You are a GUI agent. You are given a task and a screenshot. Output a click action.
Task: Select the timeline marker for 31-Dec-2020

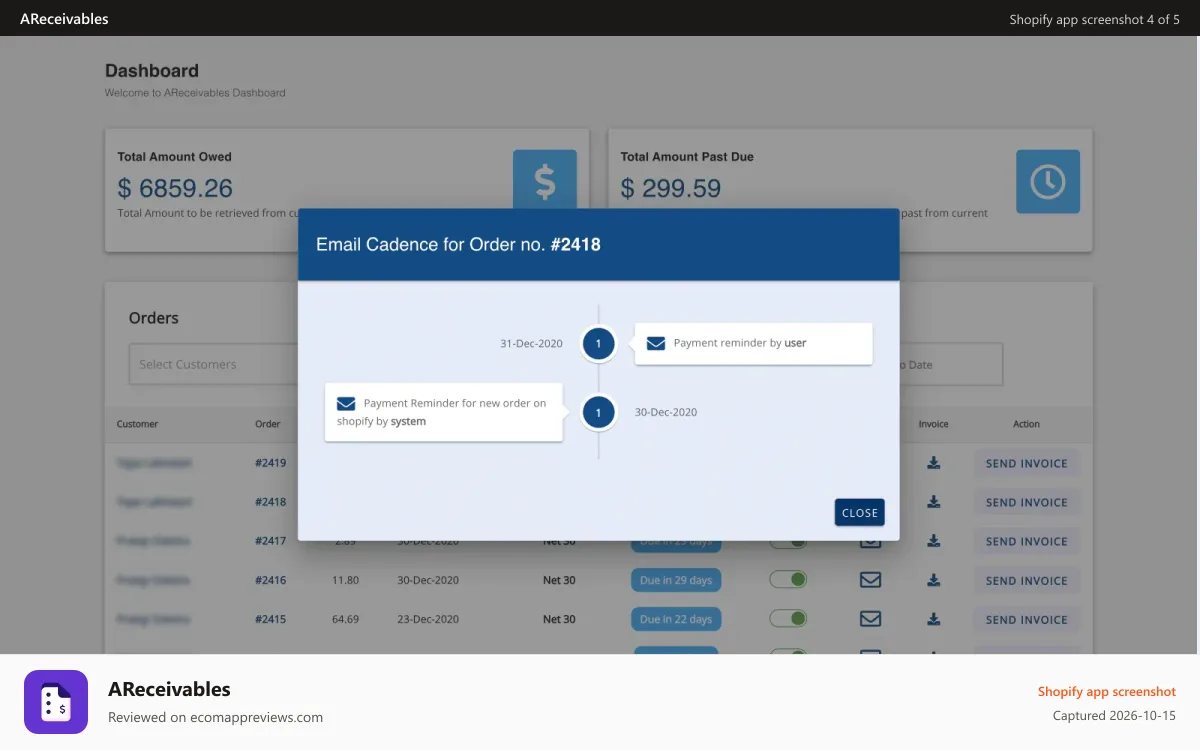tap(598, 343)
